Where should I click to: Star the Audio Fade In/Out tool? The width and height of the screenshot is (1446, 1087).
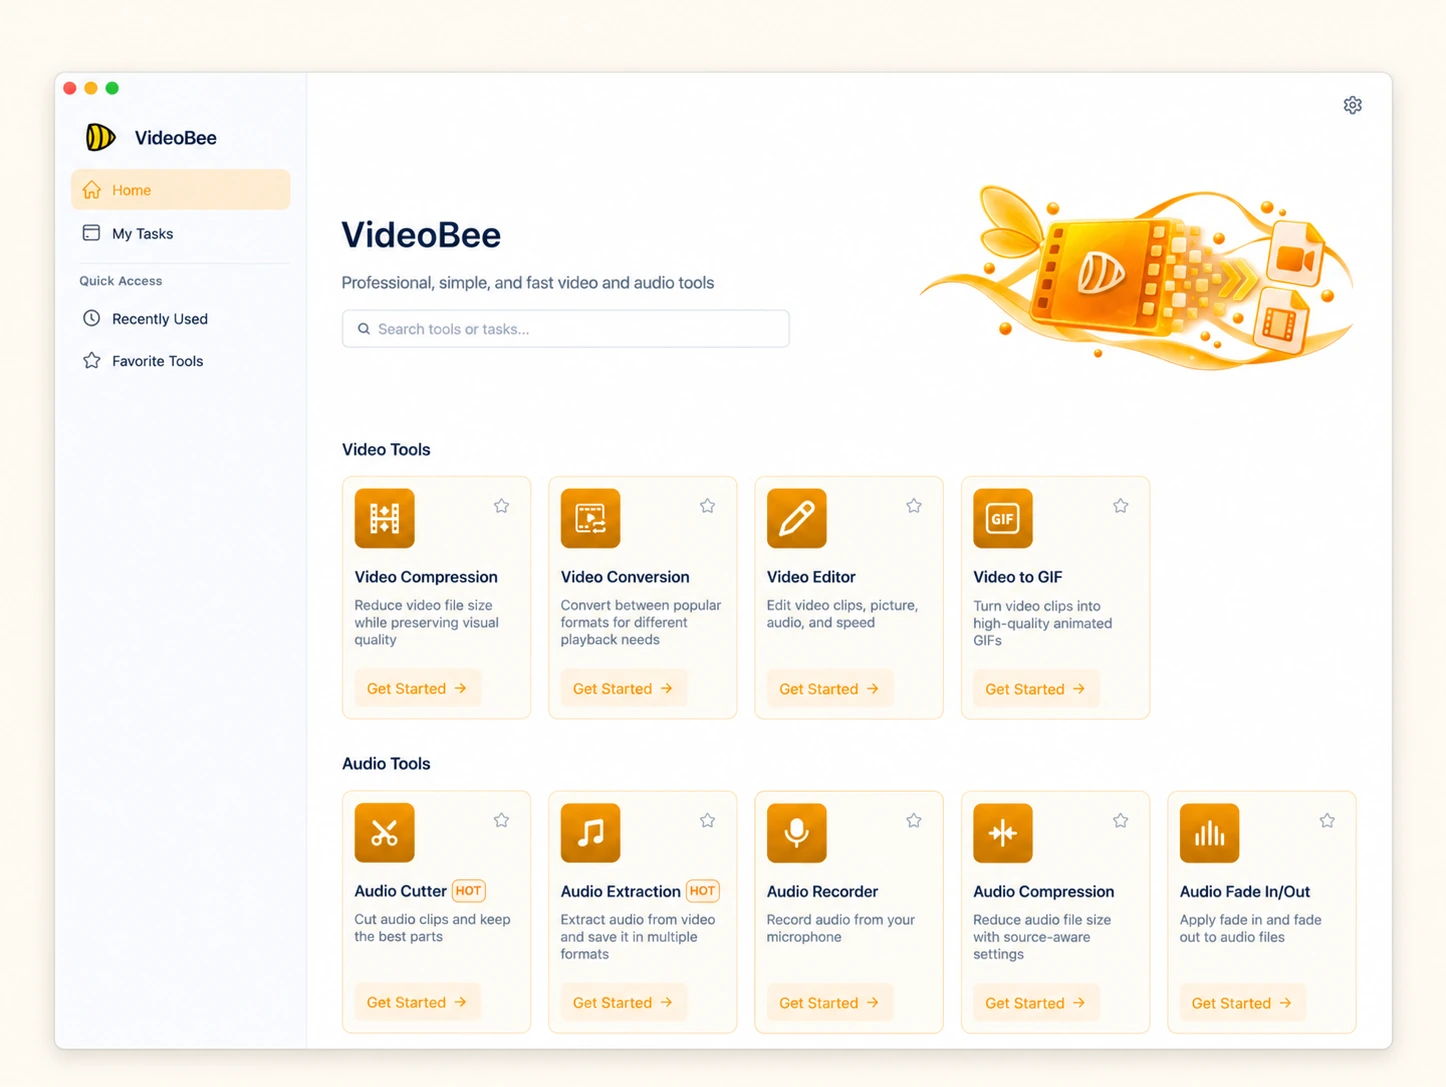point(1327,820)
